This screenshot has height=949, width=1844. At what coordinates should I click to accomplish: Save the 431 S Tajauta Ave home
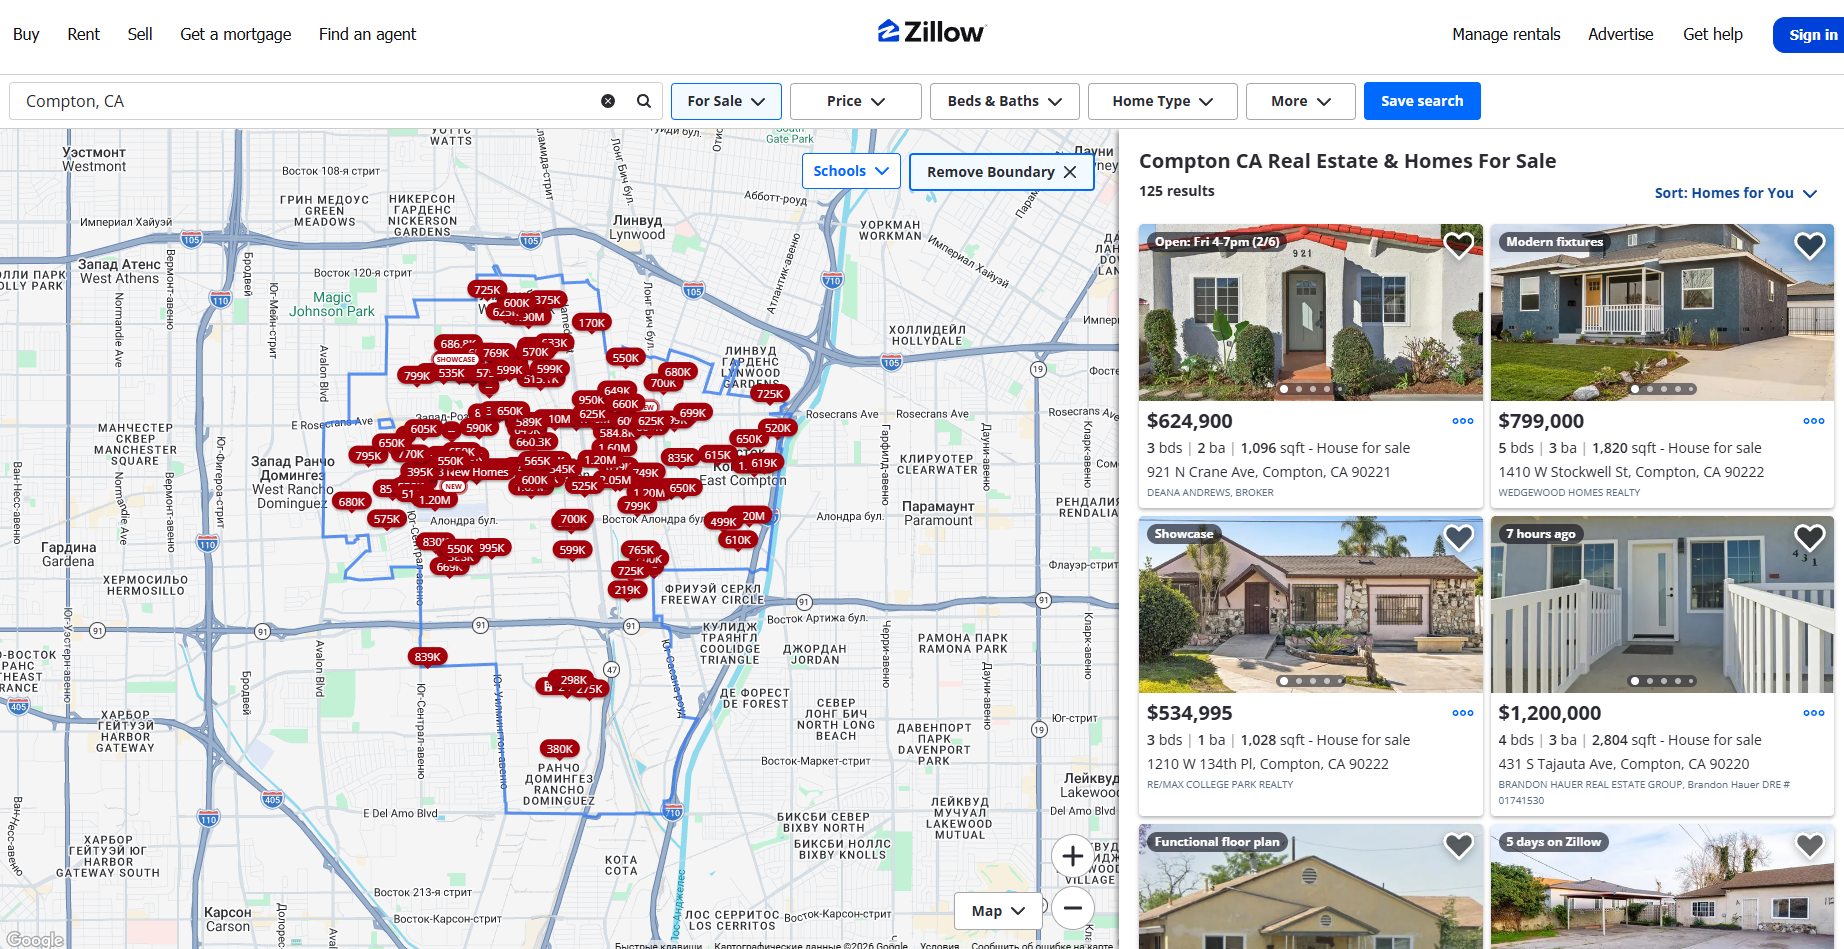1810,537
